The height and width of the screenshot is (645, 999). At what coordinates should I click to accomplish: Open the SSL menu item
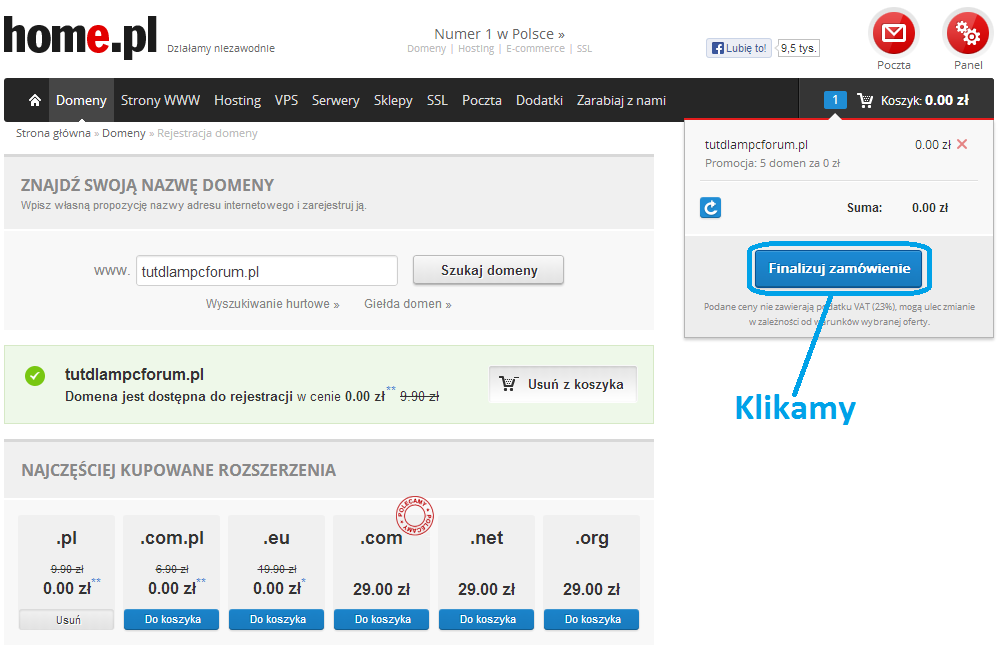(437, 100)
